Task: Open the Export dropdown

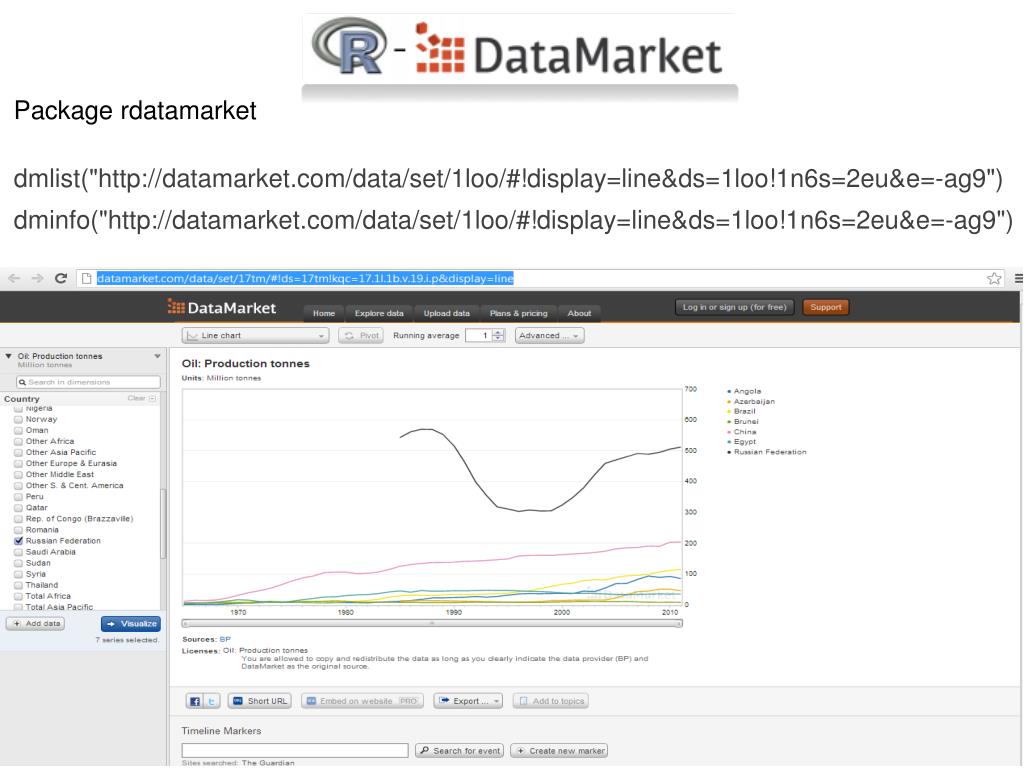Action: (x=468, y=701)
